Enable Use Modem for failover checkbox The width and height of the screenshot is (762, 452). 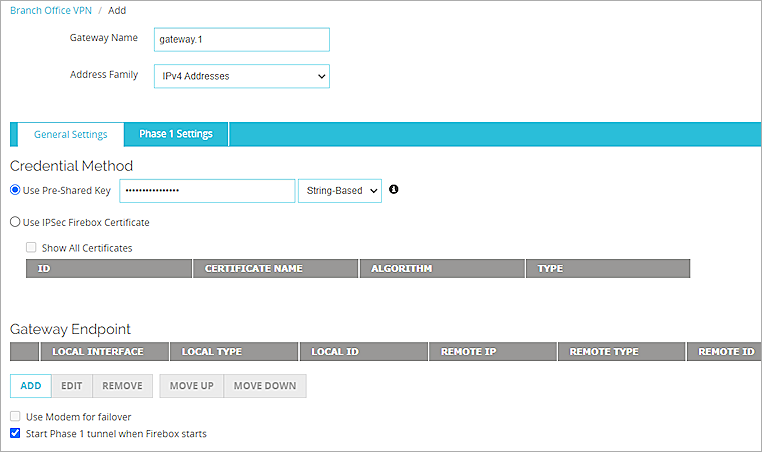tap(16, 416)
